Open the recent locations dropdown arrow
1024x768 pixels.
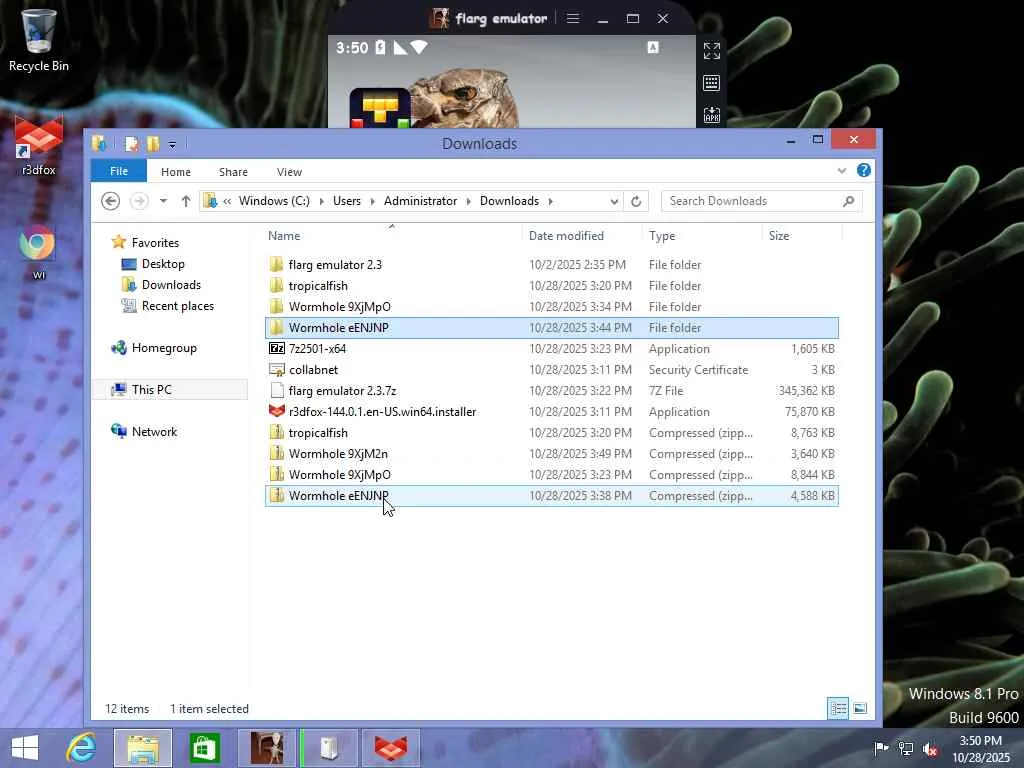click(163, 201)
